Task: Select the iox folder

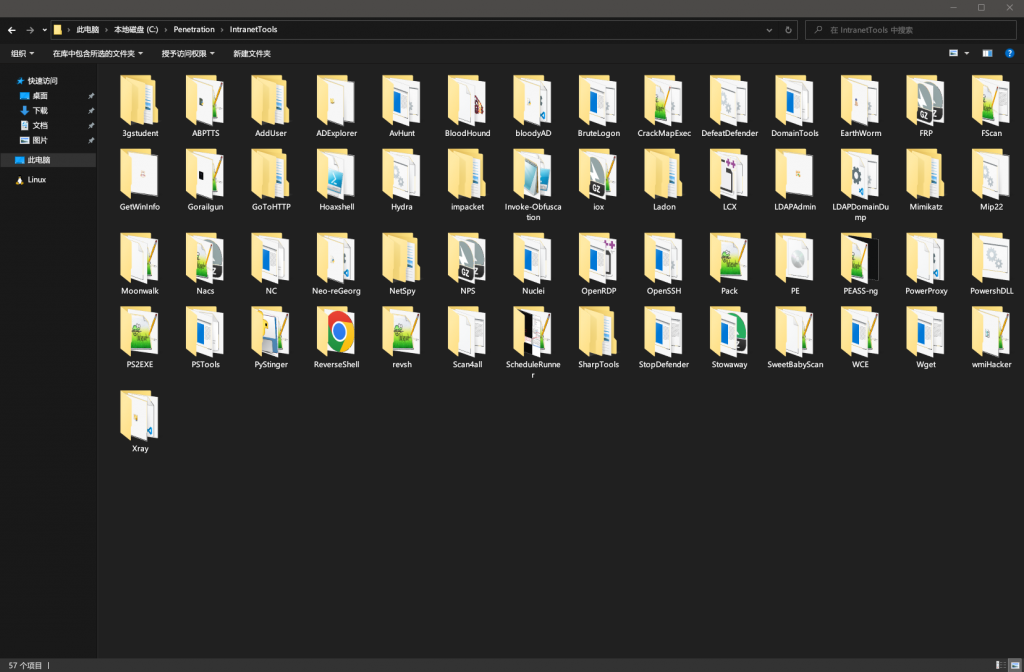Action: (598, 180)
